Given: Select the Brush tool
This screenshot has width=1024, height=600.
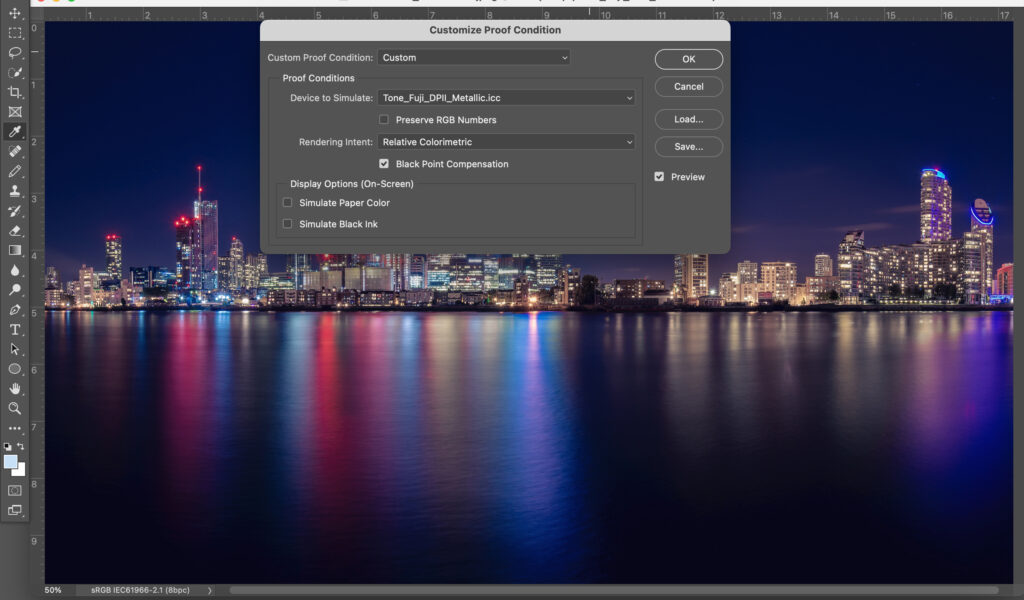Looking at the screenshot, I should (14, 171).
